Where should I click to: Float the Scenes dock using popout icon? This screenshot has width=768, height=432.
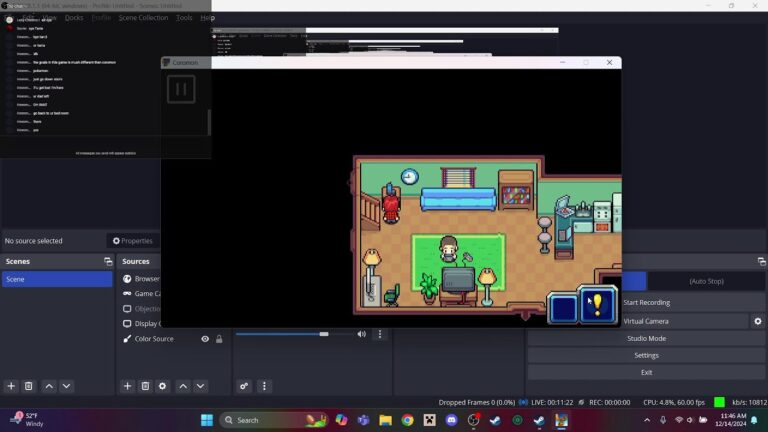(108, 262)
